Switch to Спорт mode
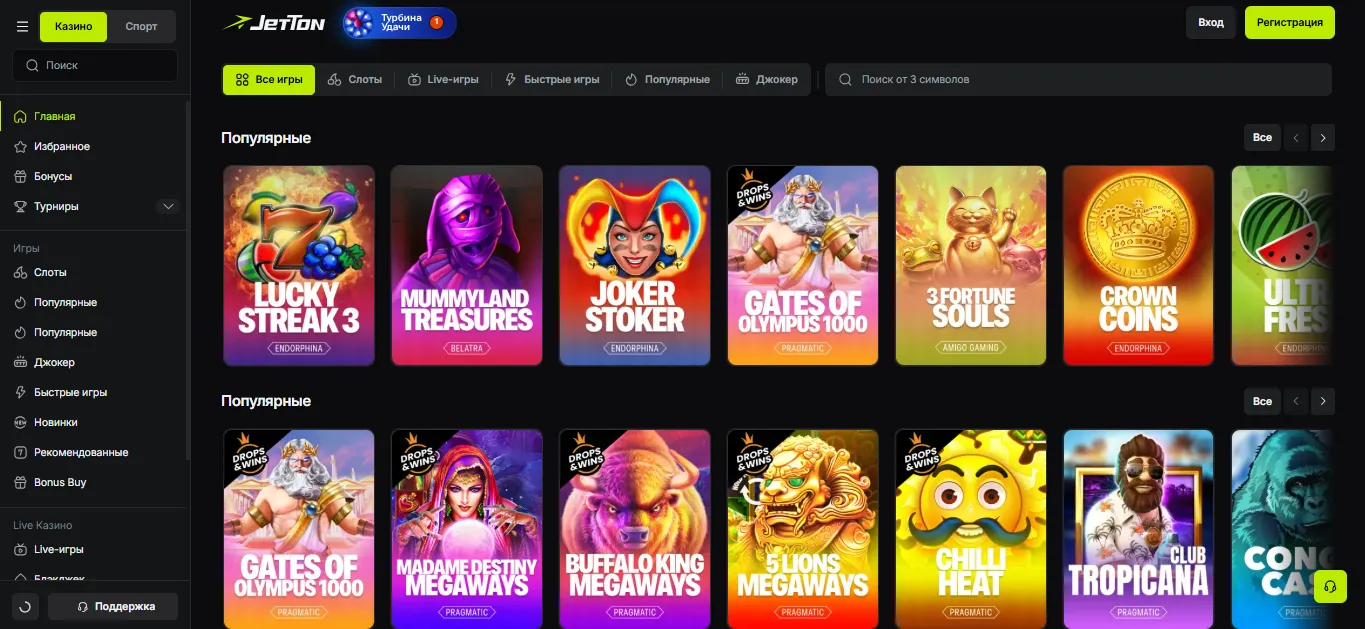 (x=141, y=27)
